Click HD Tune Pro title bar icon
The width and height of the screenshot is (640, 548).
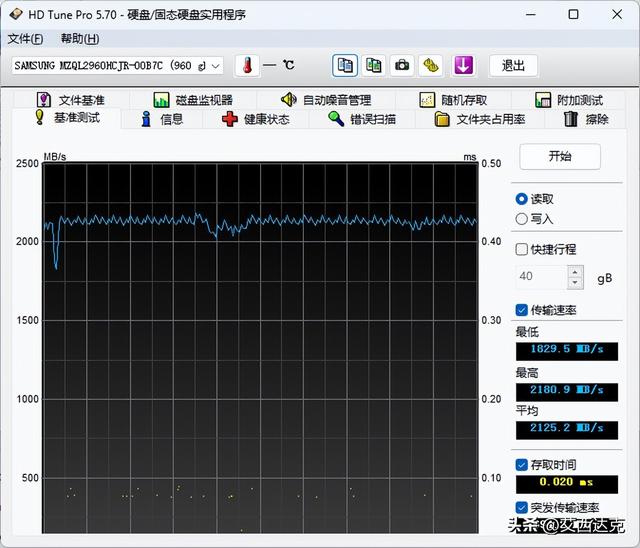(16, 14)
